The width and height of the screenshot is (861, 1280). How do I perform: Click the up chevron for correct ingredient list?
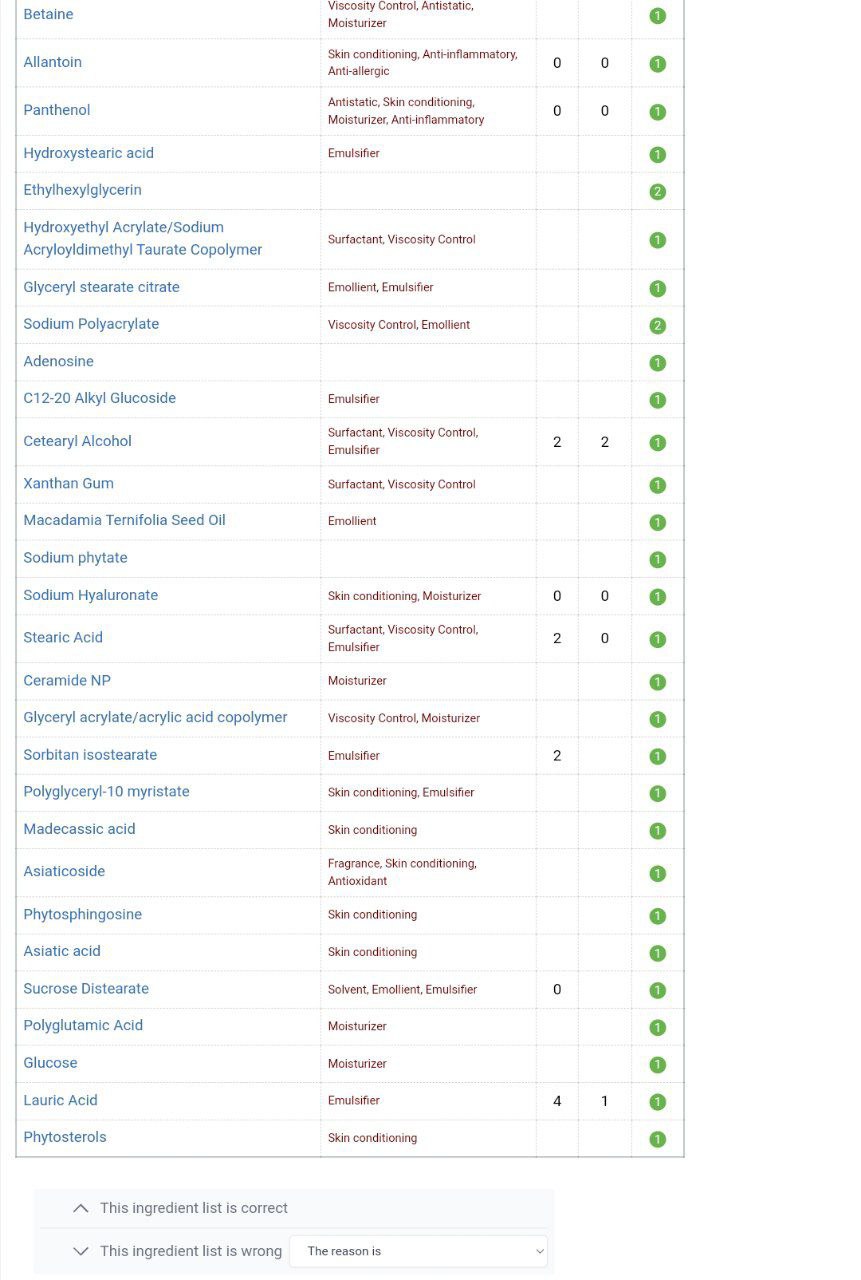(x=81, y=1208)
